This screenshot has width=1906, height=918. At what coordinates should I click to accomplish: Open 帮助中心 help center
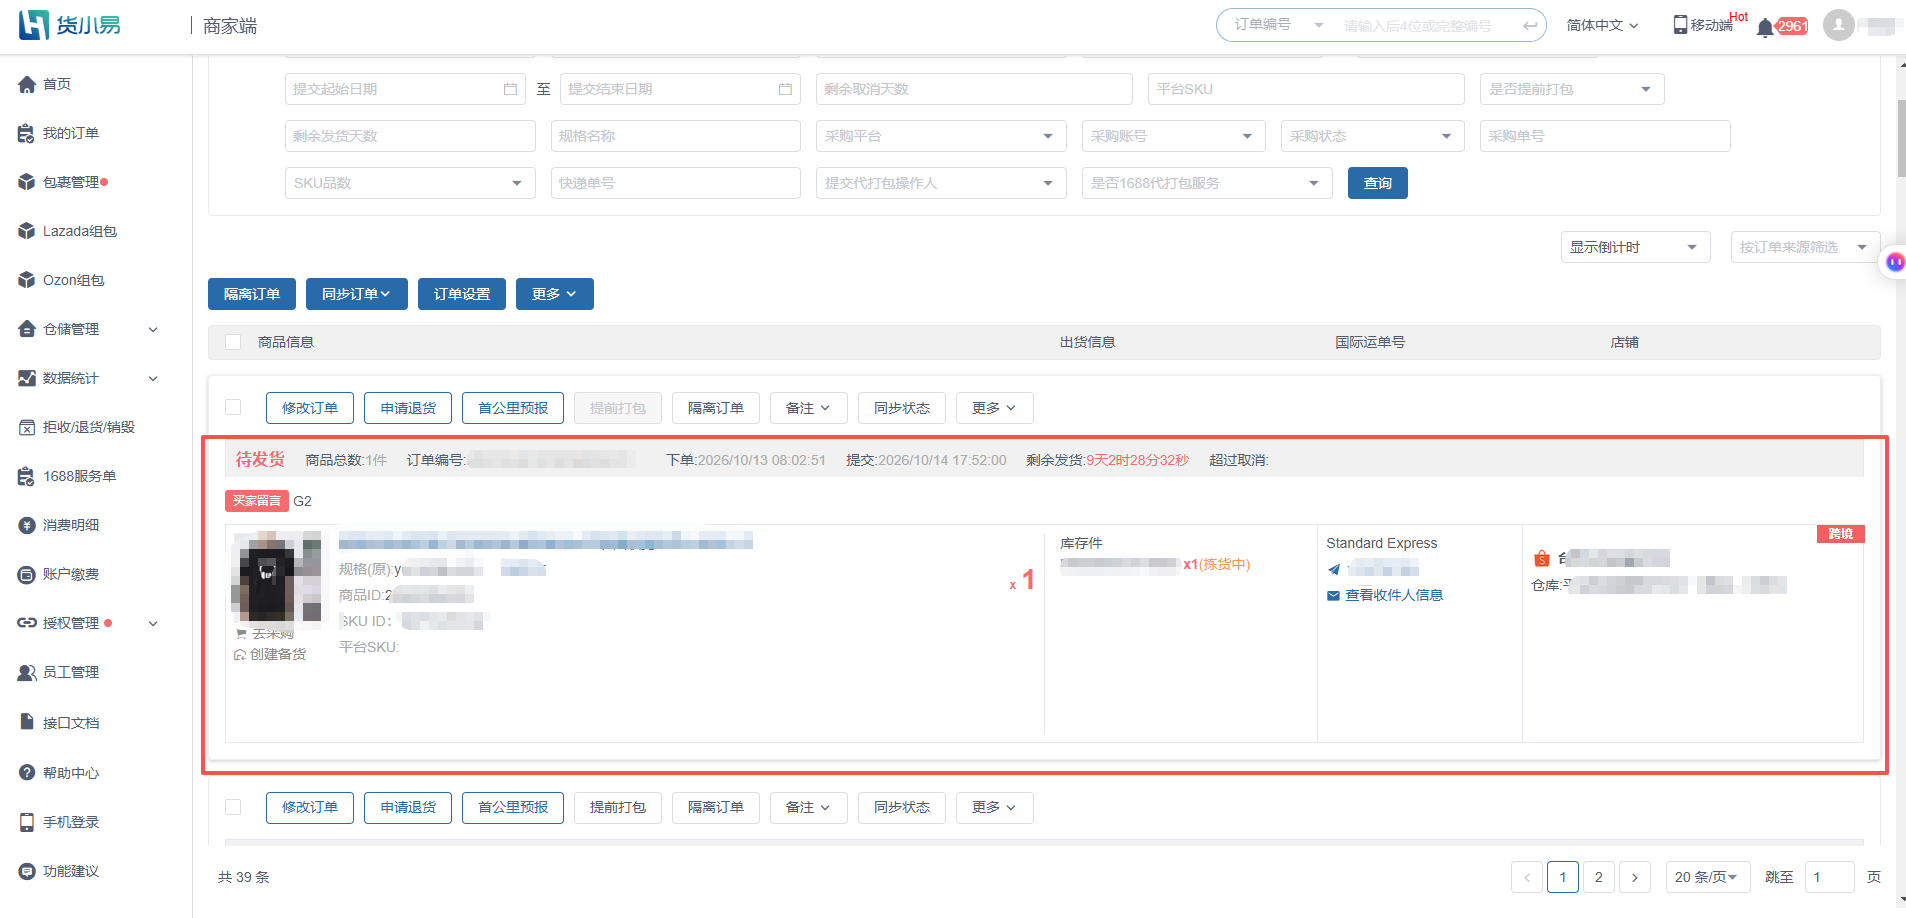(70, 772)
